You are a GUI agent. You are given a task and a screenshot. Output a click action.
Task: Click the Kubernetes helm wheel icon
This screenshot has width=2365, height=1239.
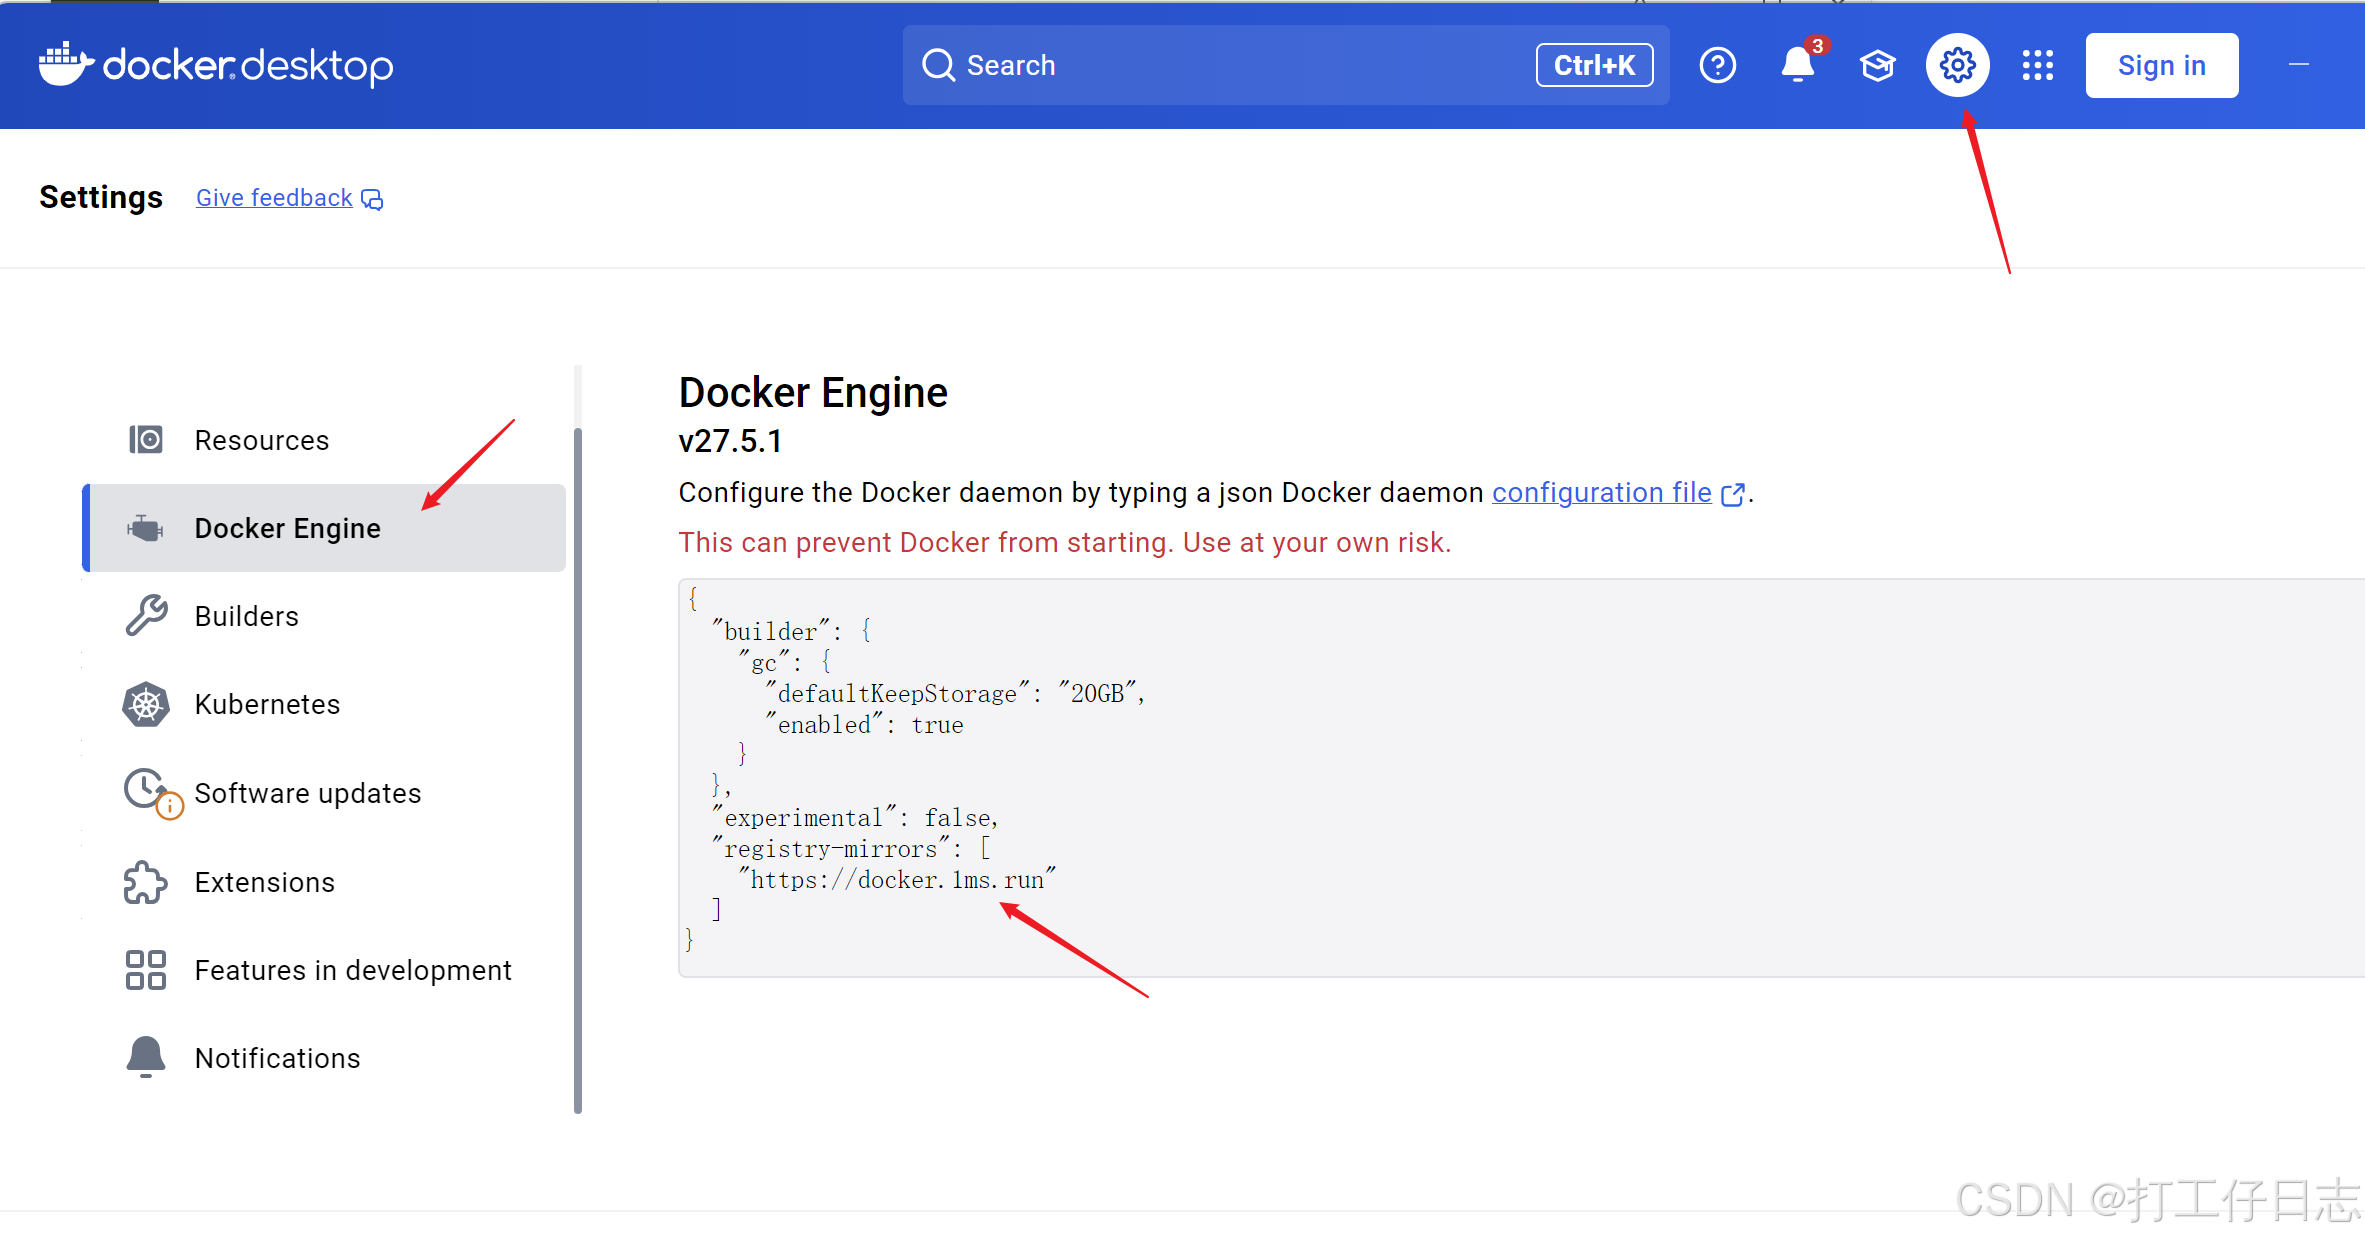(x=146, y=705)
